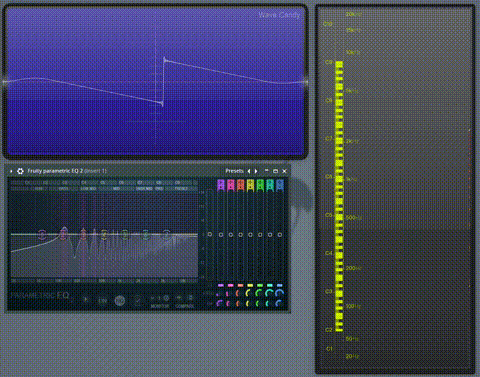
Task: Click the orange band 3 type icon
Action: (x=240, y=185)
